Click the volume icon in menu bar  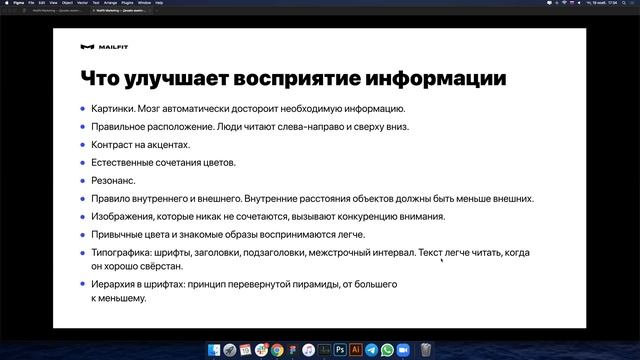(x=579, y=3)
